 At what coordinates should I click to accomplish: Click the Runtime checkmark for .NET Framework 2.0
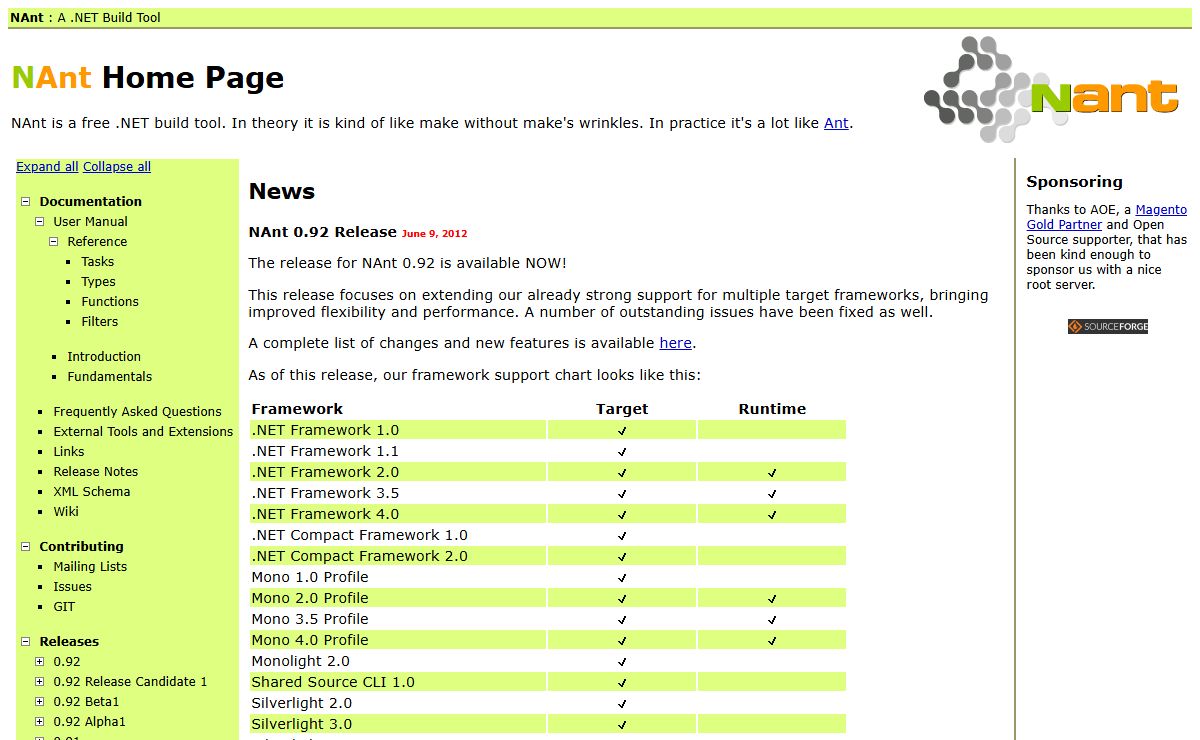coord(772,473)
